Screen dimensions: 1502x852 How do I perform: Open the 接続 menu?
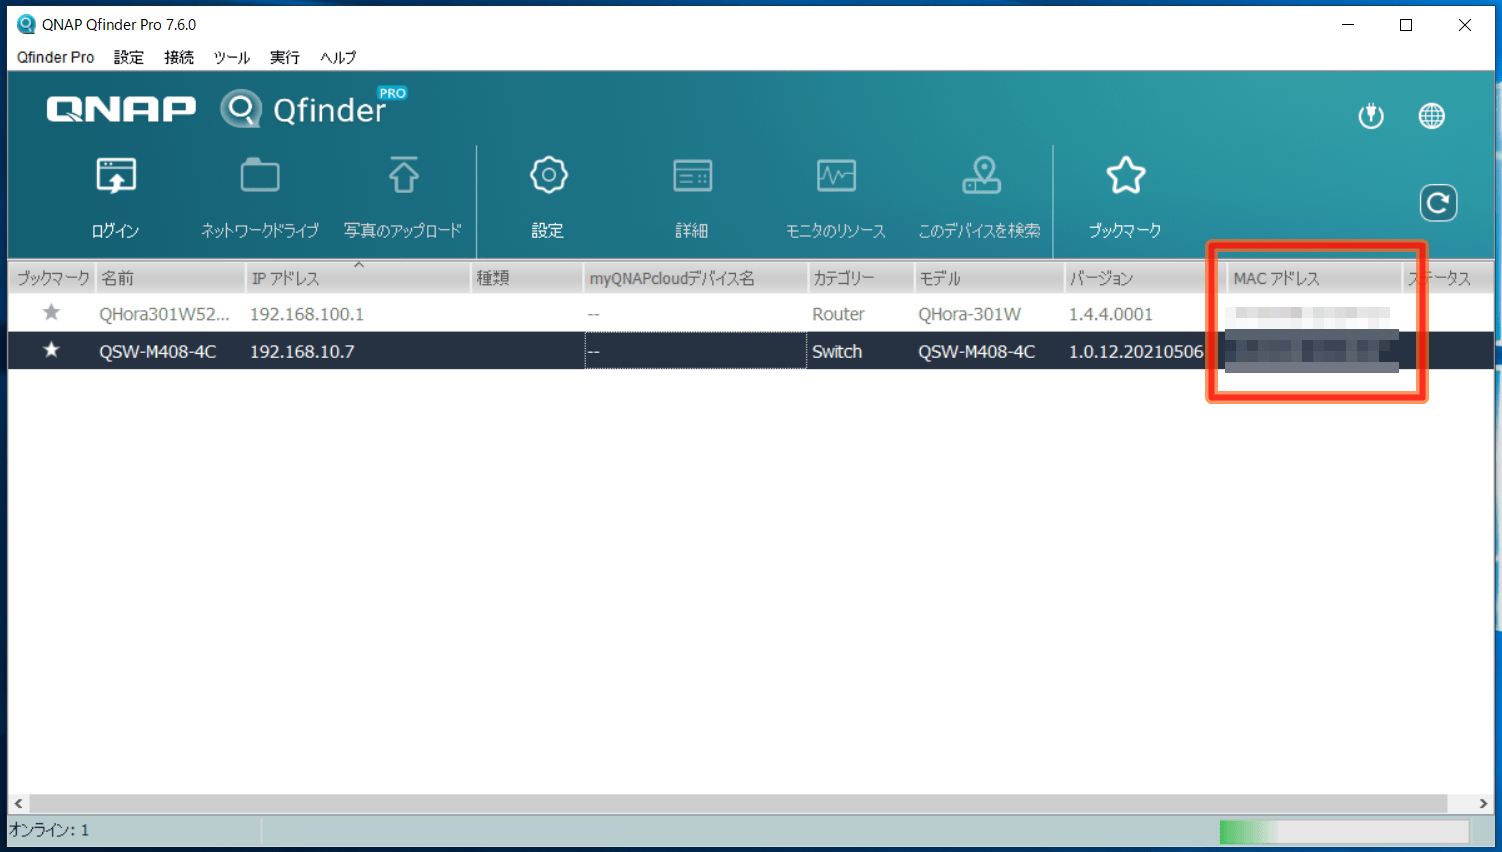pyautogui.click(x=179, y=57)
